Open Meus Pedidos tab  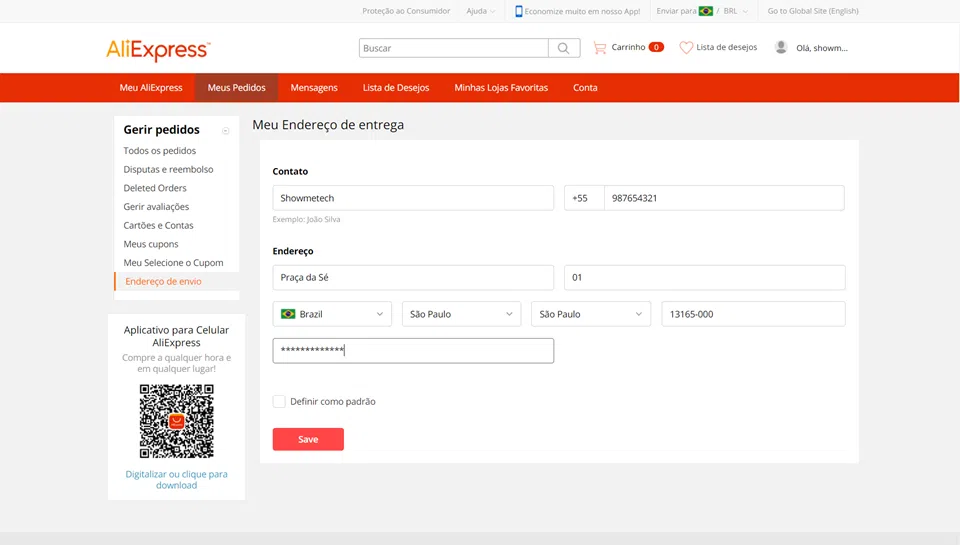click(x=236, y=88)
